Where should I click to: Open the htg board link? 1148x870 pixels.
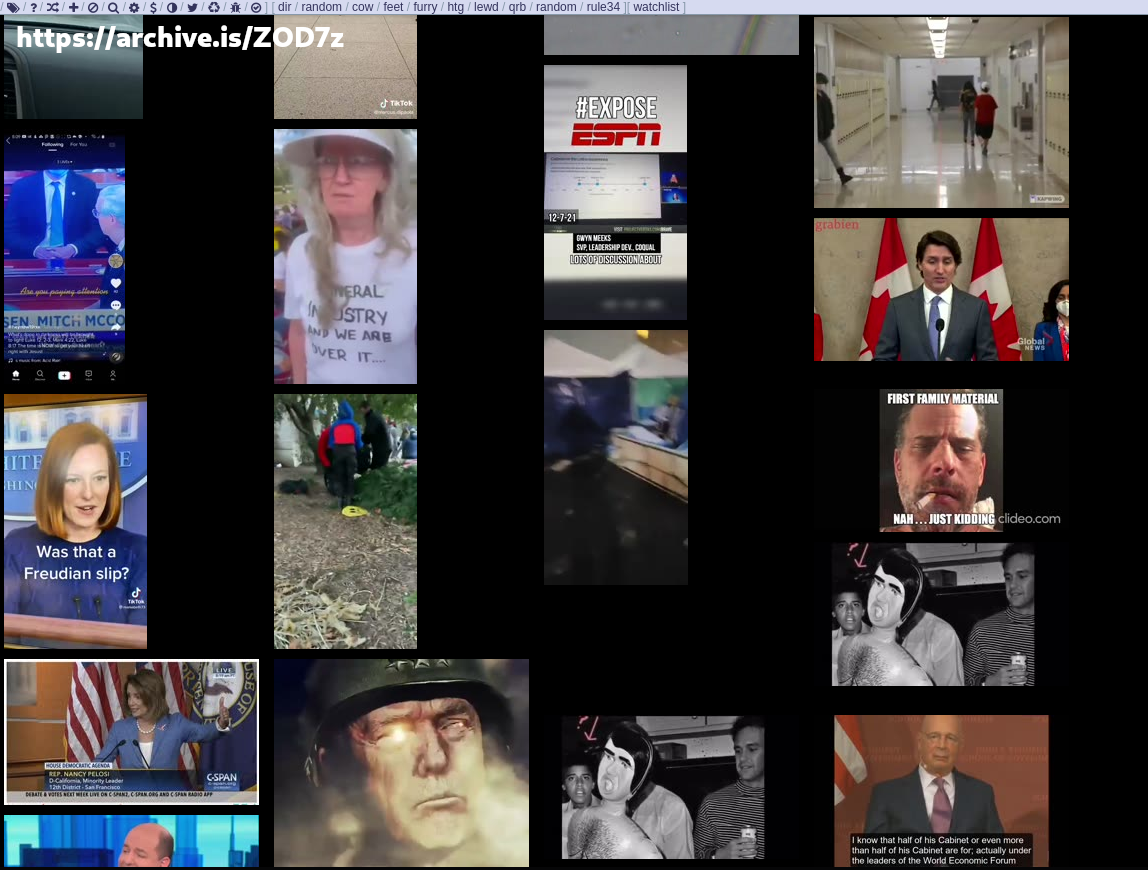coord(455,7)
